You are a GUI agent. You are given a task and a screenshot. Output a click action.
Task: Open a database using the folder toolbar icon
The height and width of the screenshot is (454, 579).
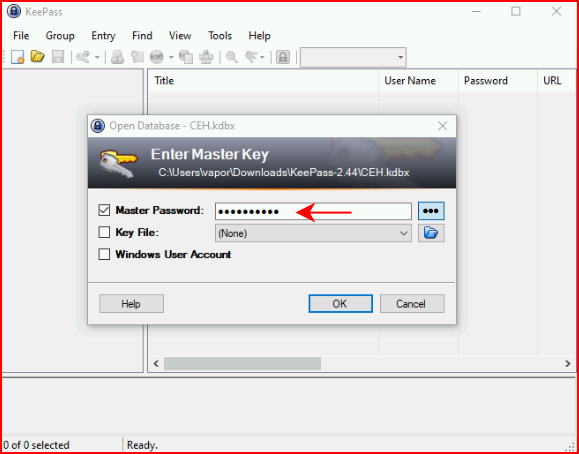pyautogui.click(x=37, y=57)
